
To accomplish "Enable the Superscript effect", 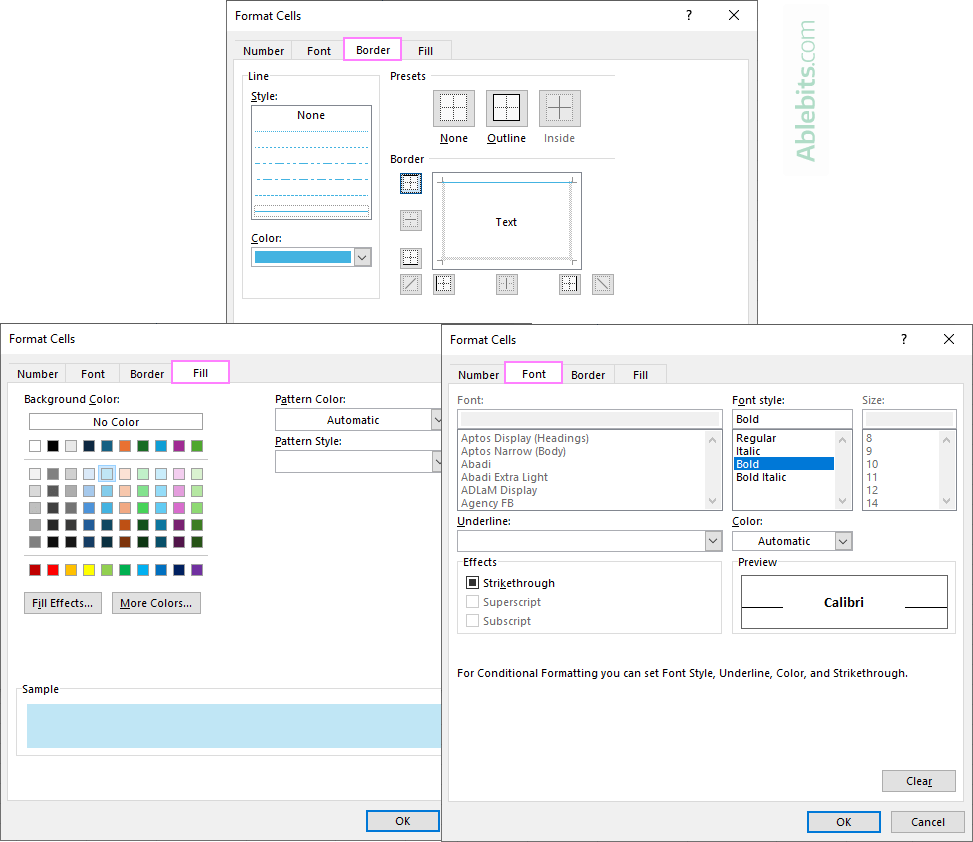I will [471, 601].
